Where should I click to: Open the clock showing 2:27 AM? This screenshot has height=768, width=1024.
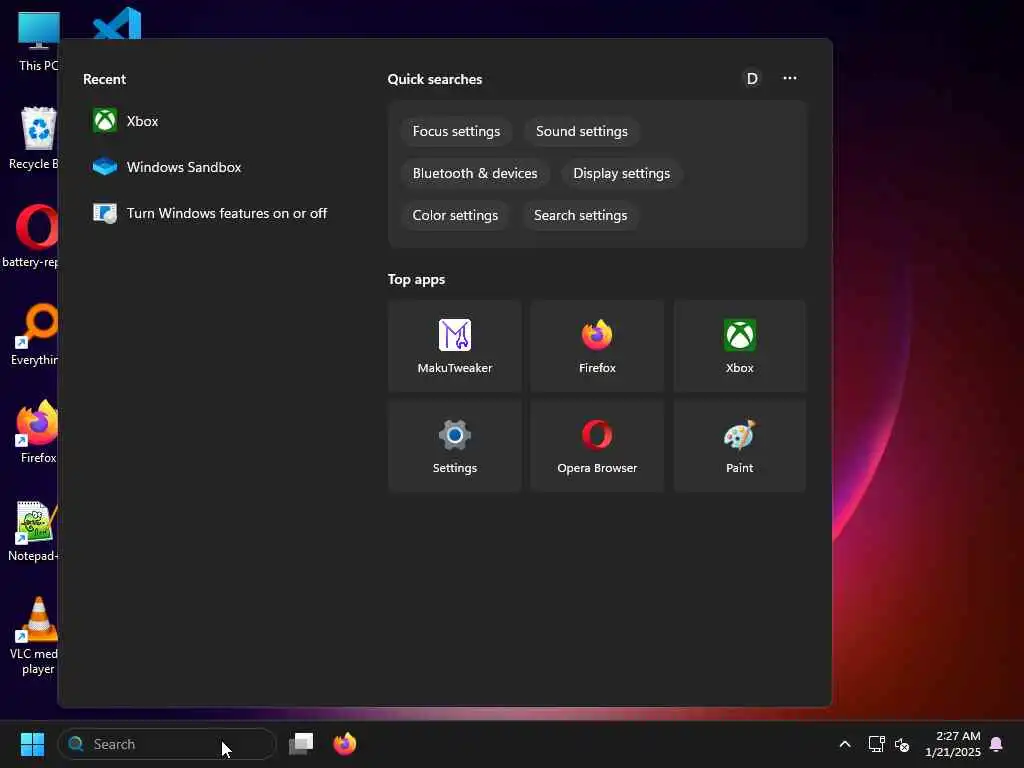[953, 744]
